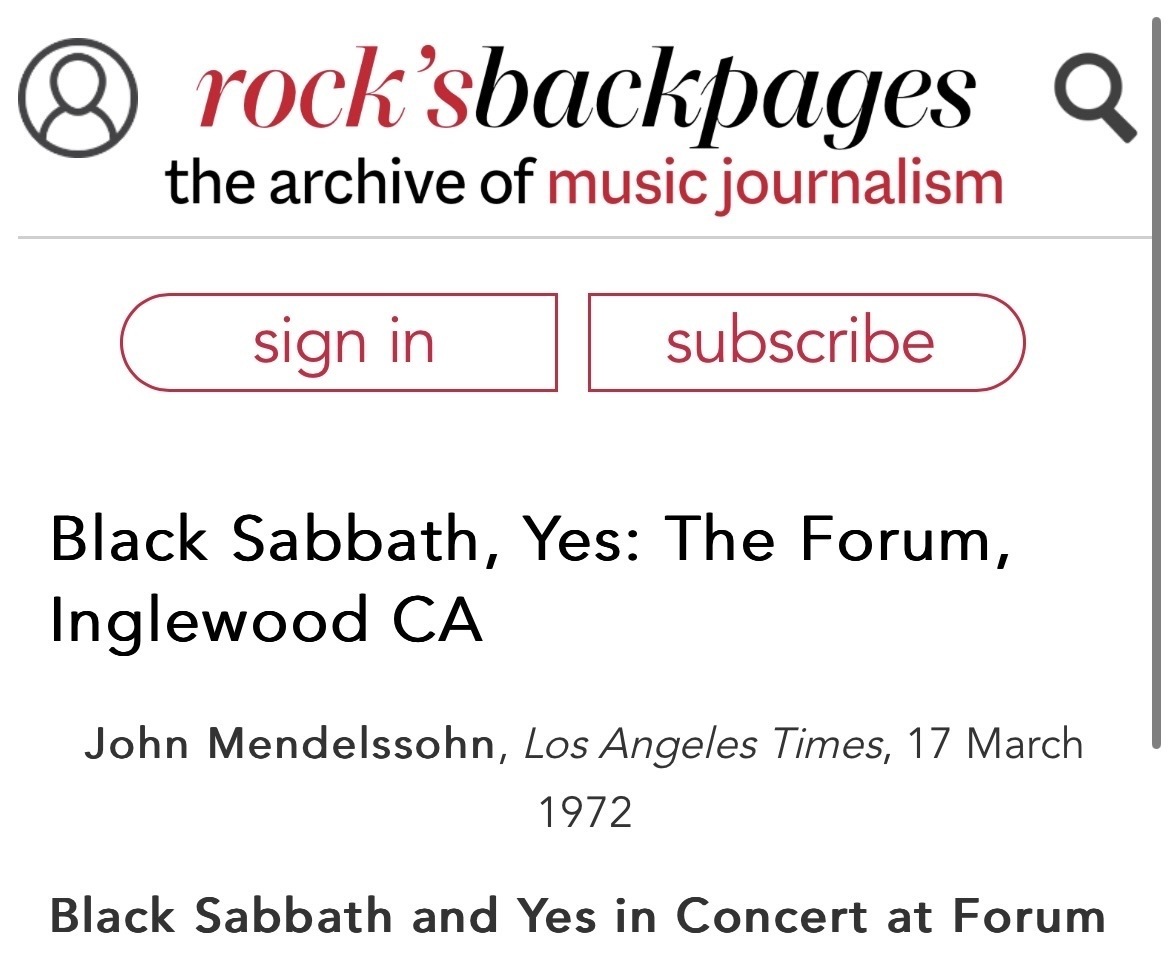
Task: Click the archive of music journalism tagline
Action: (x=584, y=183)
